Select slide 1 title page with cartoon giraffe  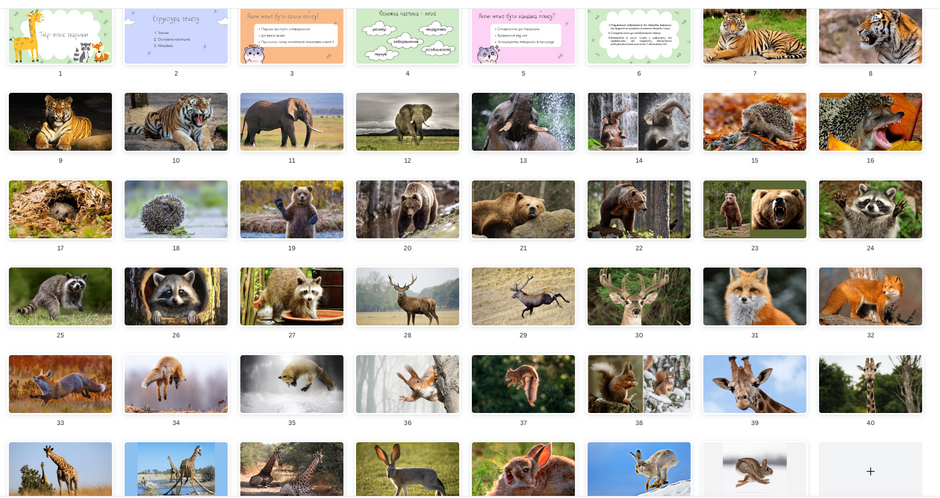click(60, 36)
